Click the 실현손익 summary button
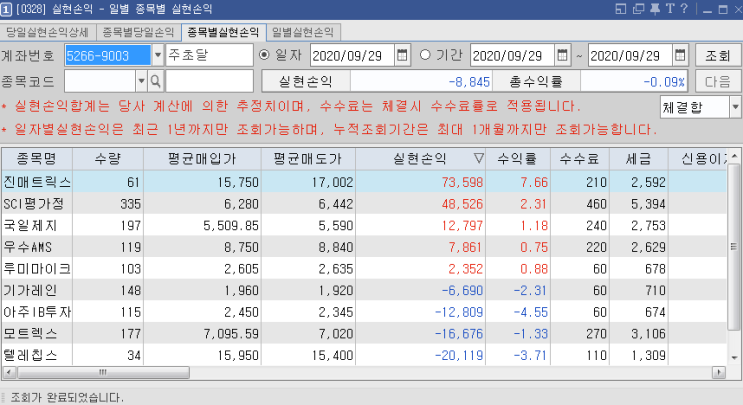743x405 pixels. (306, 81)
